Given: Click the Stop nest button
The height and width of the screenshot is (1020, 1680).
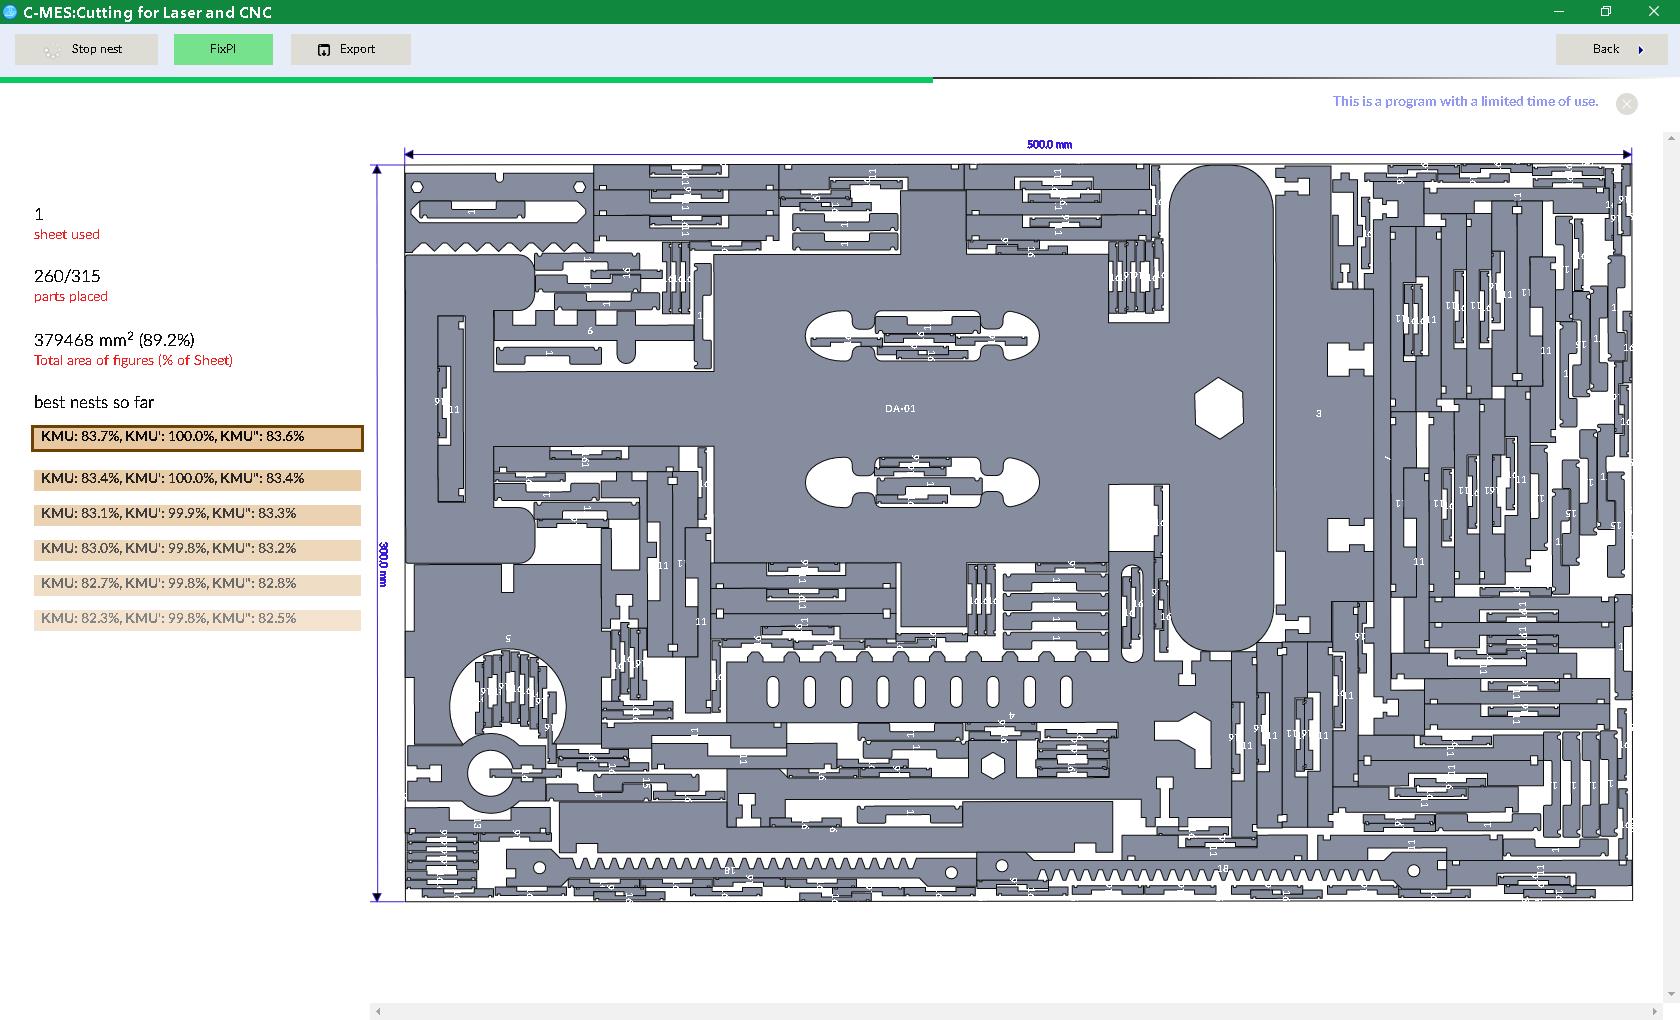Looking at the screenshot, I should (x=86, y=49).
